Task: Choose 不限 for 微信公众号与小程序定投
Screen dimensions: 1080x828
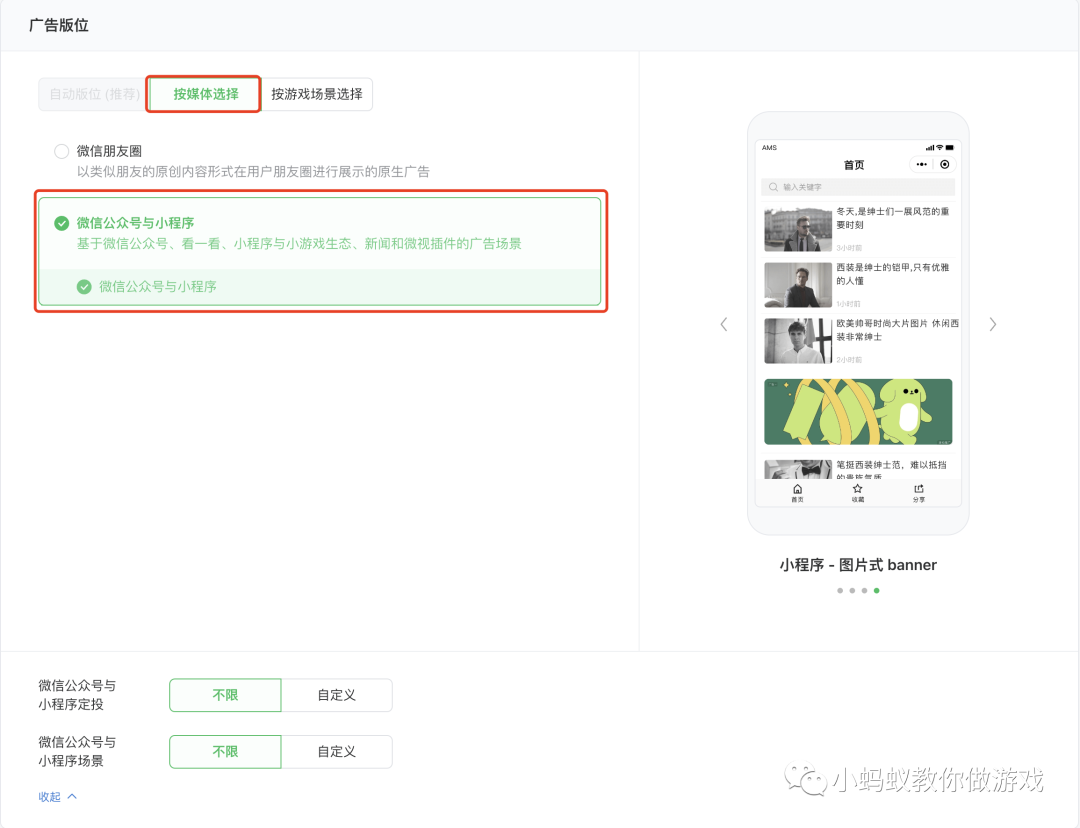Action: (225, 695)
